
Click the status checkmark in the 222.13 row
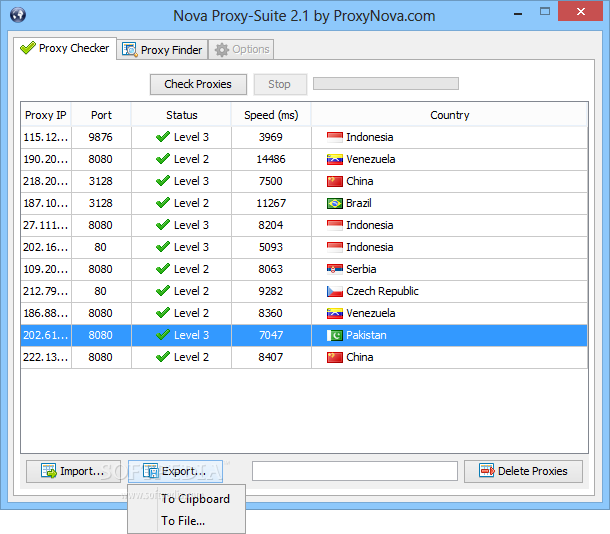163,356
